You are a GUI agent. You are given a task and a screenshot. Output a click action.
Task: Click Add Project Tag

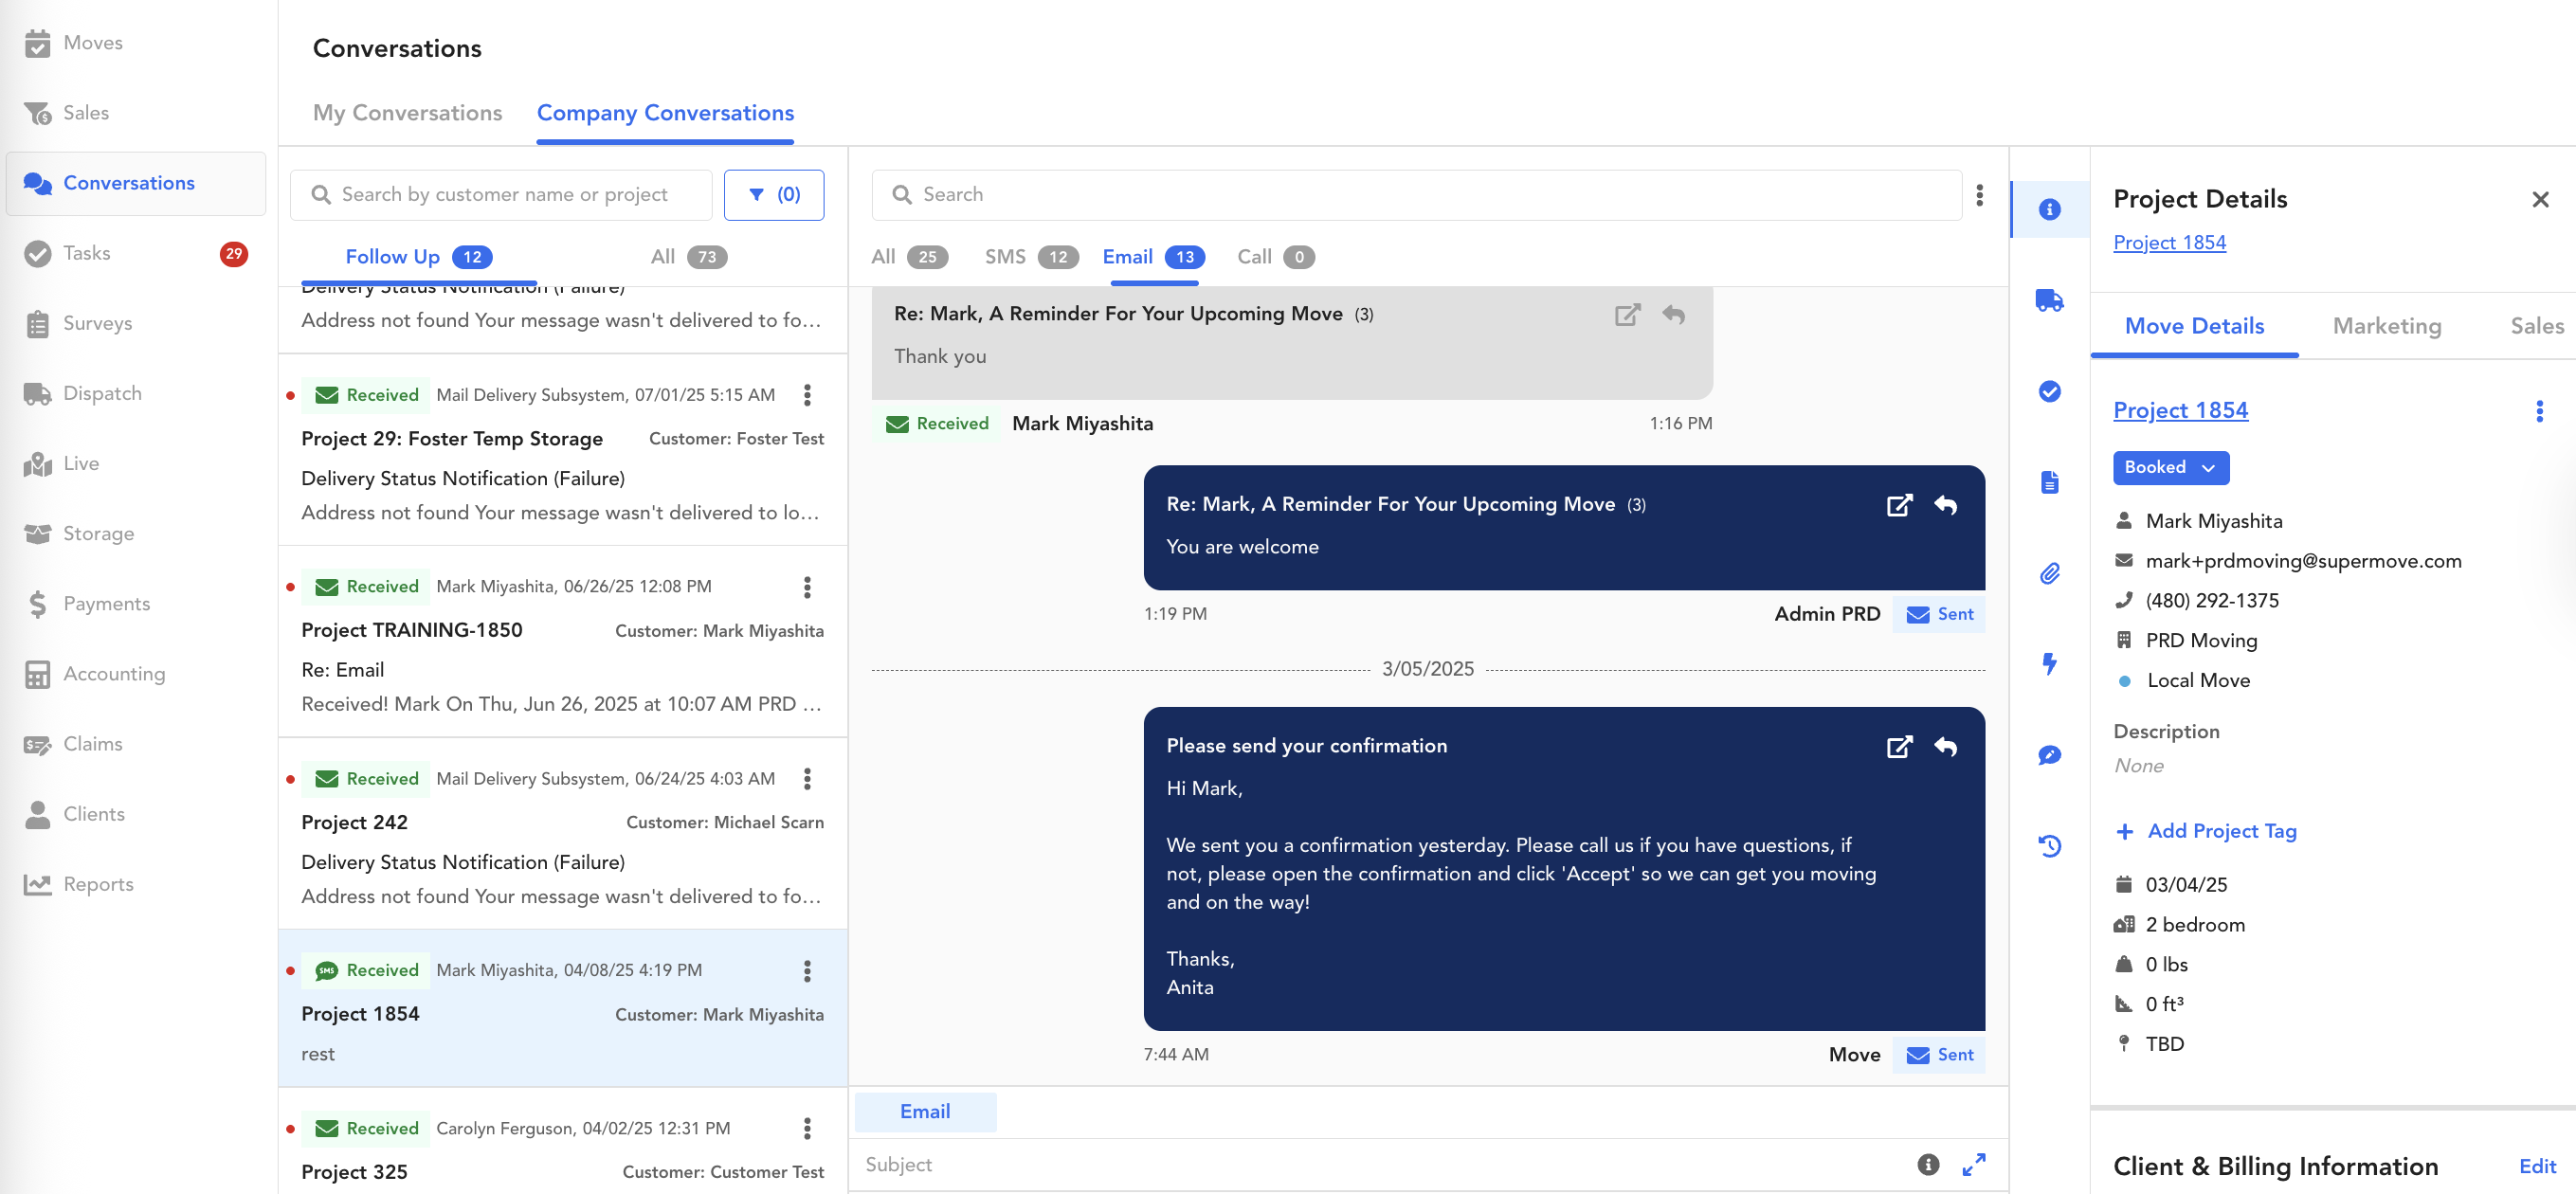(x=2206, y=831)
